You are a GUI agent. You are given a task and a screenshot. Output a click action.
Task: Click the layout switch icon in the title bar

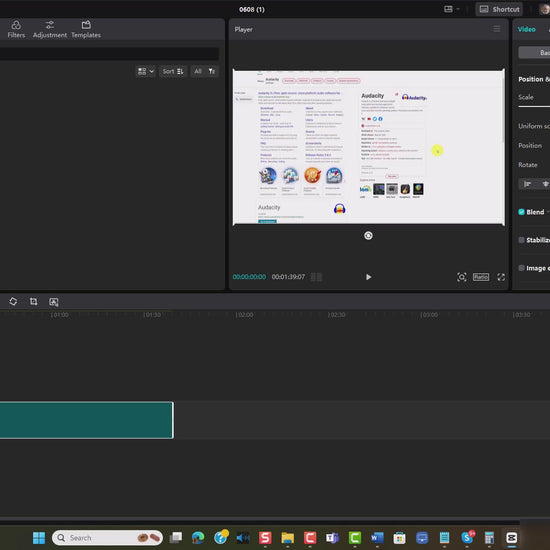tap(448, 9)
